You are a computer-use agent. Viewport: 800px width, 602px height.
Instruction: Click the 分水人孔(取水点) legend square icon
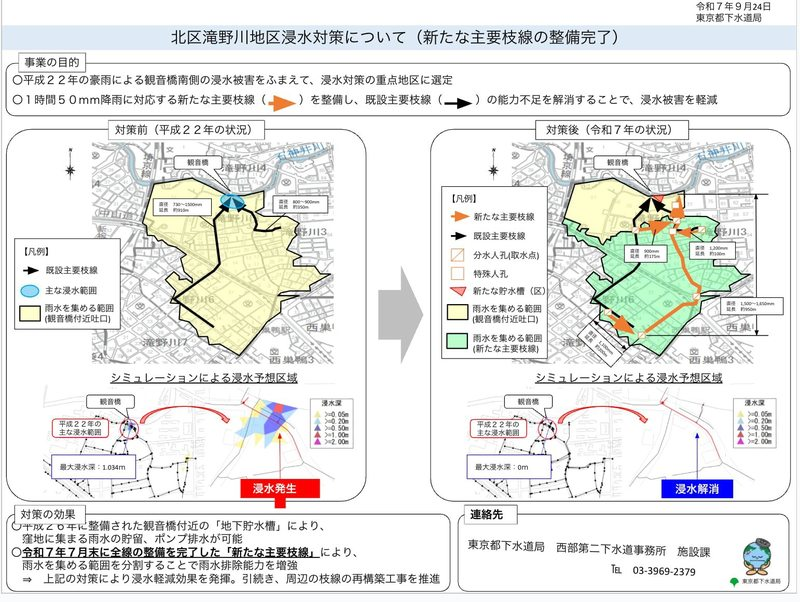[458, 255]
